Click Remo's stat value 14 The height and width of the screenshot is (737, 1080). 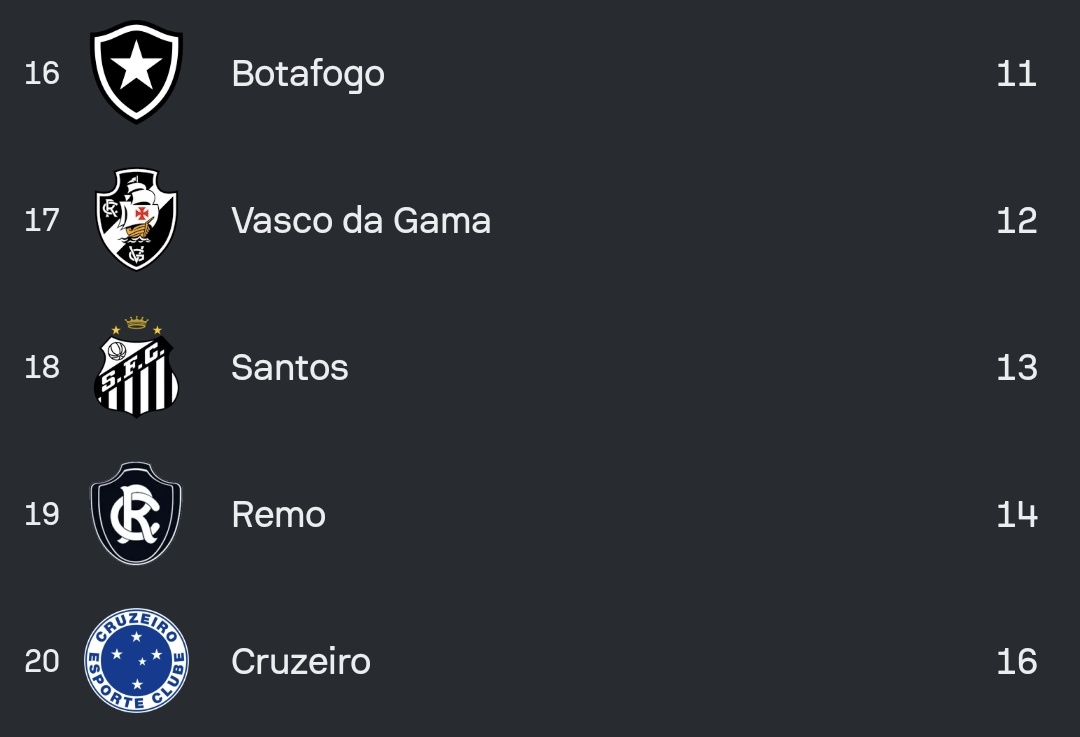[x=1016, y=514]
